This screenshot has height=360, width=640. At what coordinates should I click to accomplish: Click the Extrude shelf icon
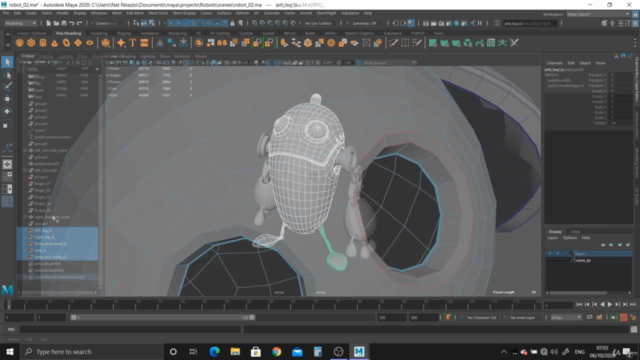tap(284, 43)
